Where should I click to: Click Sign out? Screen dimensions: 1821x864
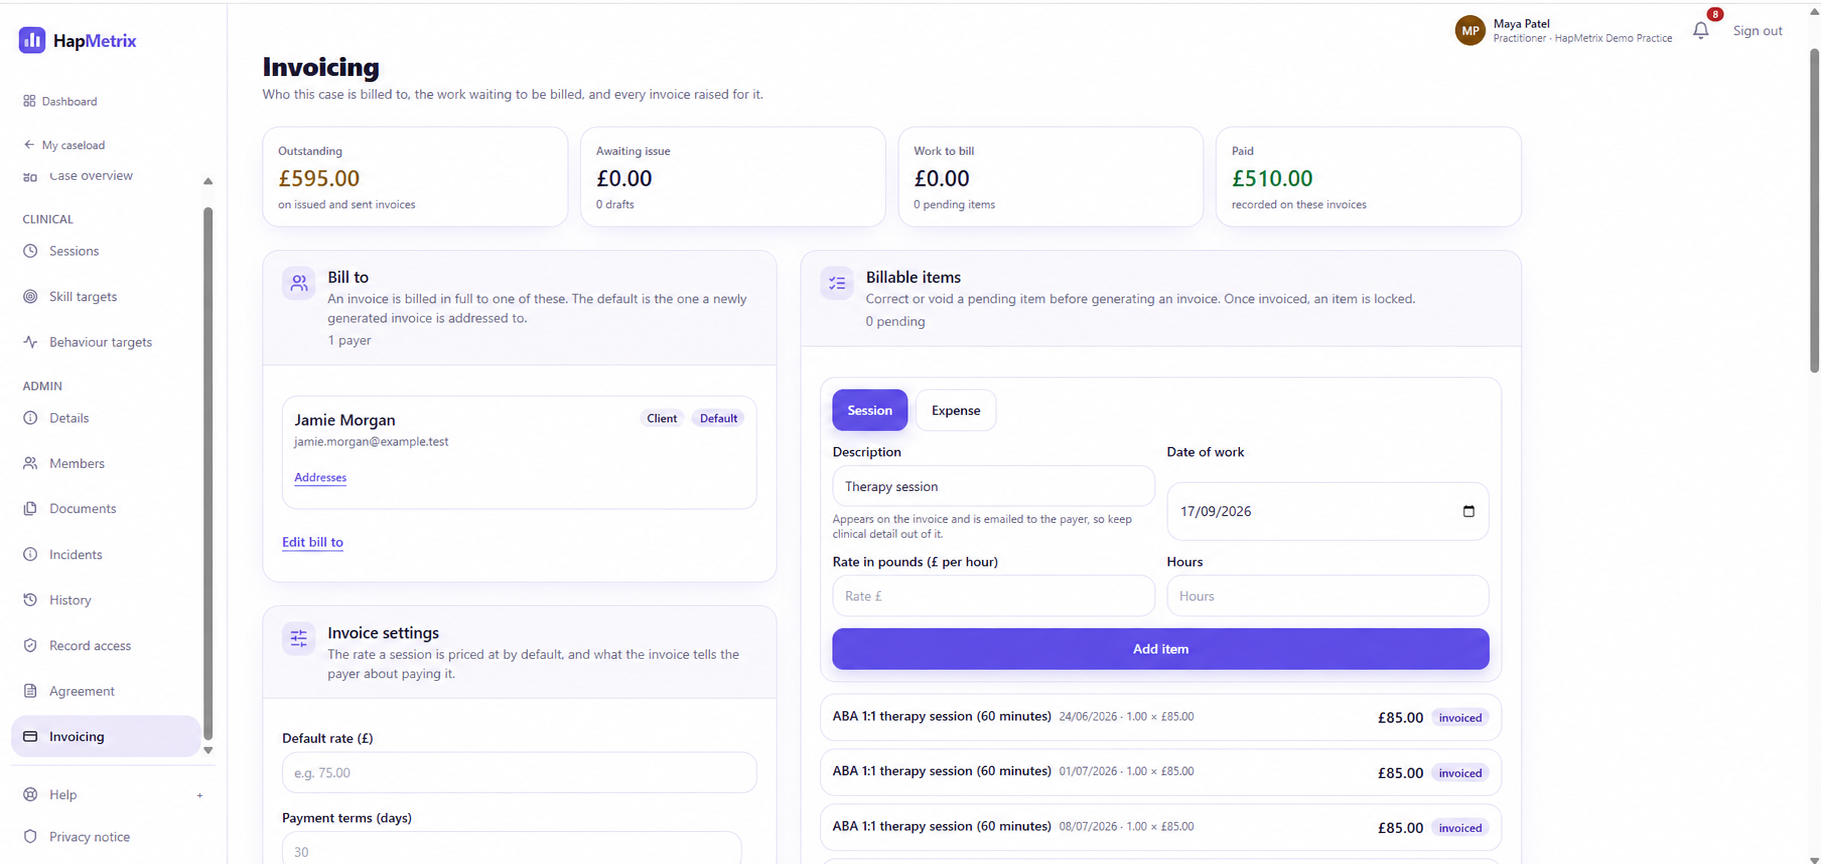pyautogui.click(x=1757, y=31)
